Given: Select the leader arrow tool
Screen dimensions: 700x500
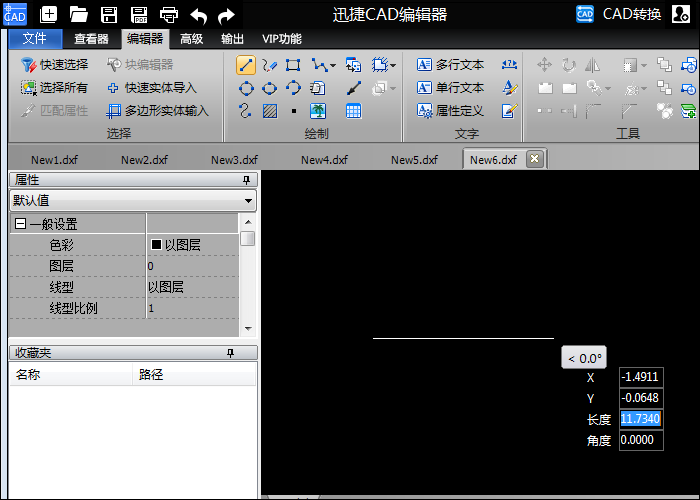Looking at the screenshot, I should [x=353, y=88].
